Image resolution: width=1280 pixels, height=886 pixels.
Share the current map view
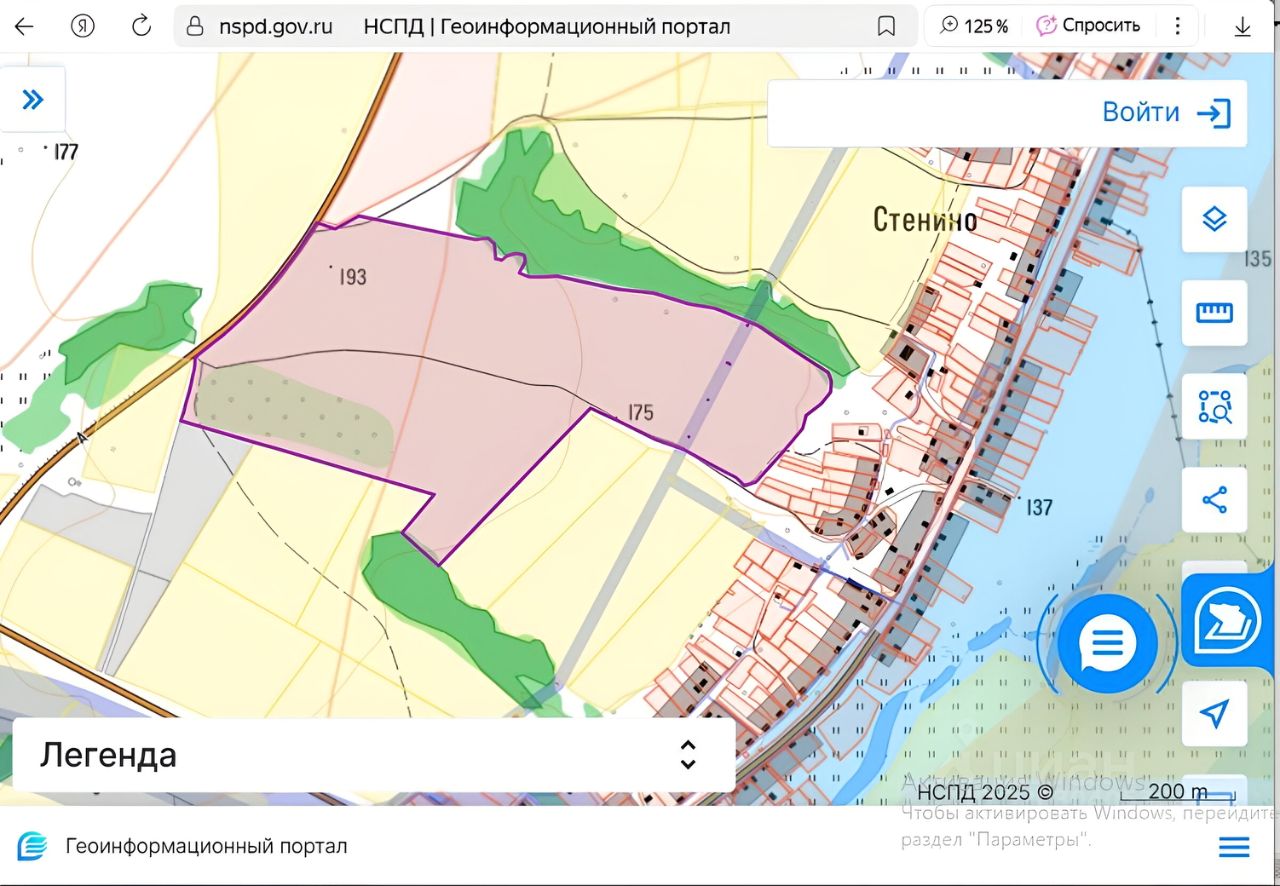pos(1214,500)
